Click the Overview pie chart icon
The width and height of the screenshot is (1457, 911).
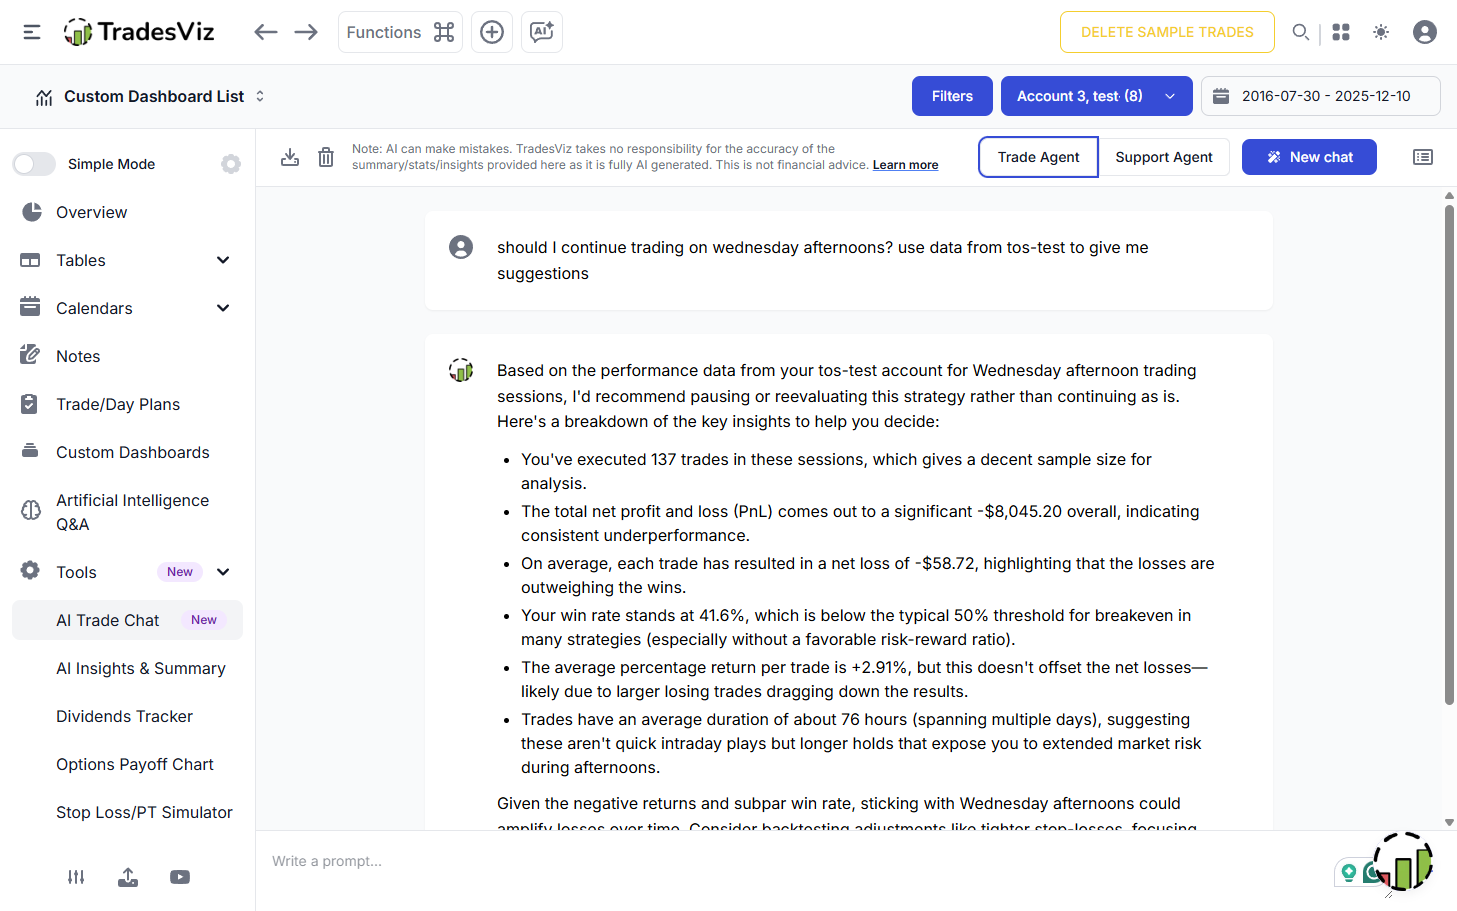pyautogui.click(x=31, y=212)
